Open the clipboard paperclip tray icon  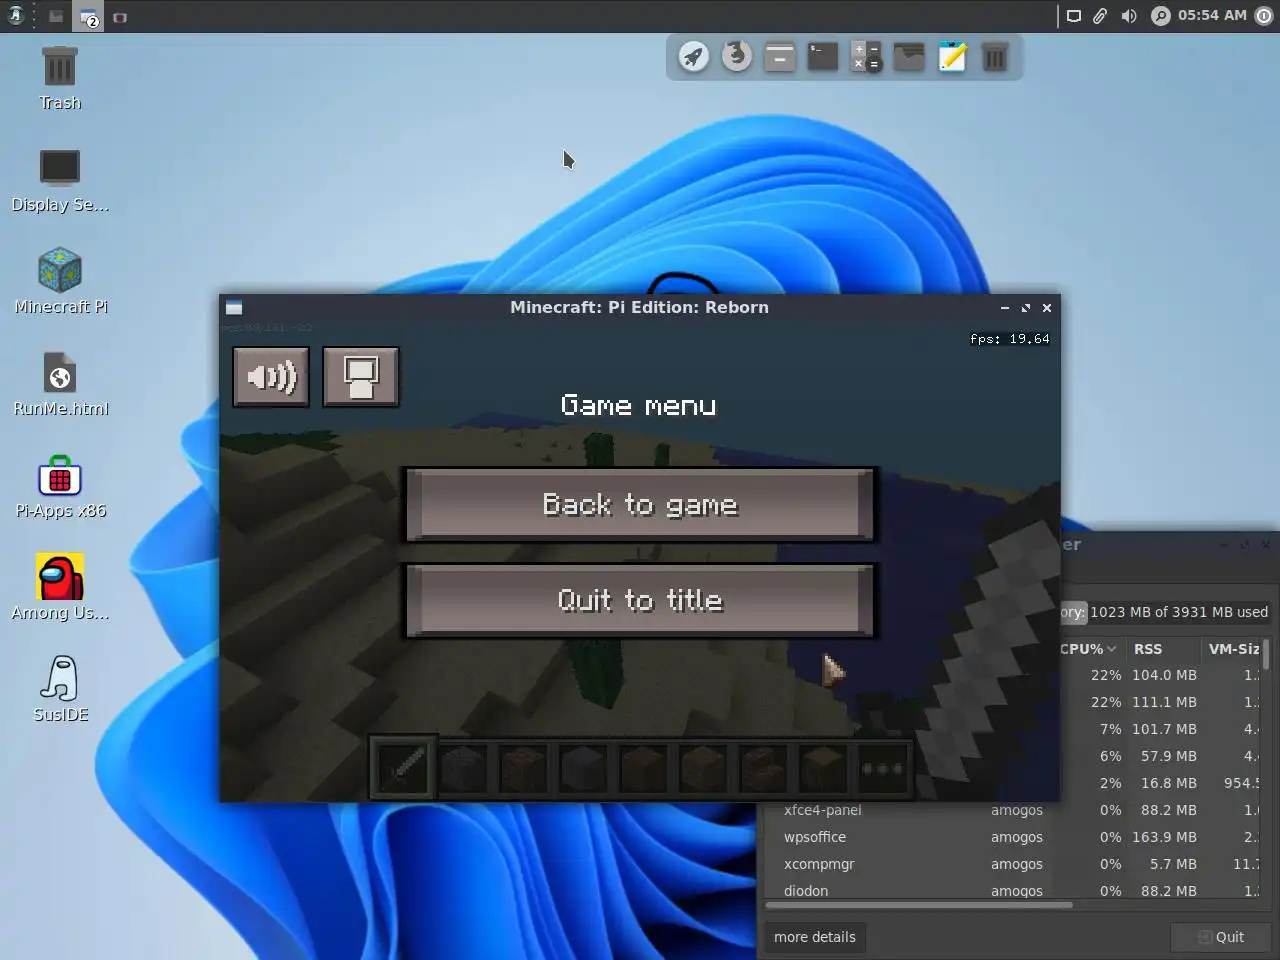pyautogui.click(x=1100, y=16)
